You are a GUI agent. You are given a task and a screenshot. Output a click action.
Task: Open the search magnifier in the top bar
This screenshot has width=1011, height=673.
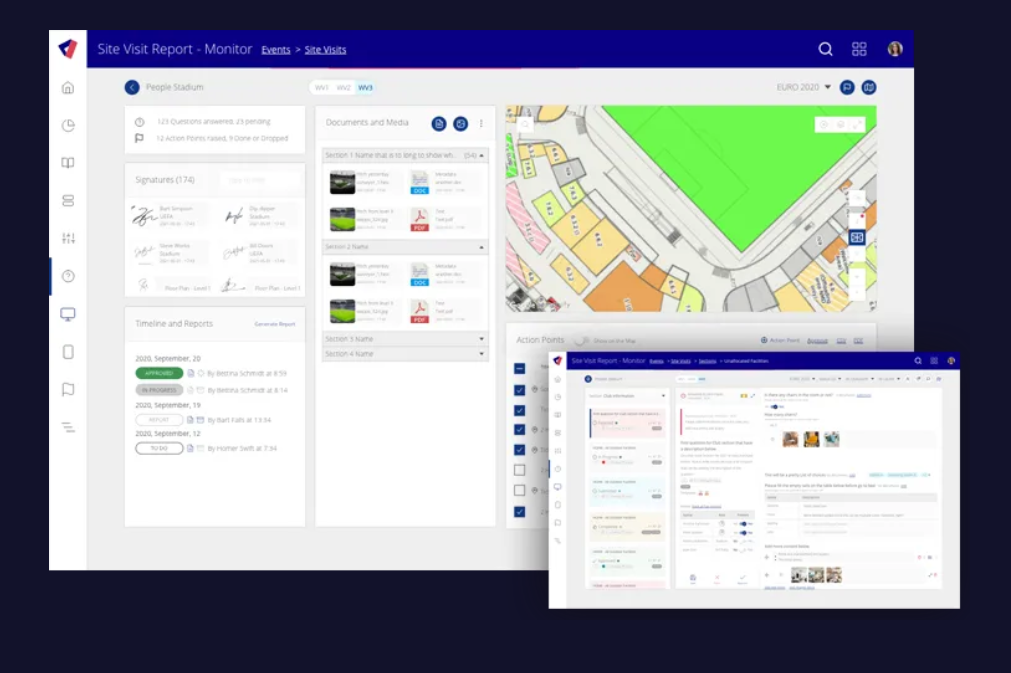(826, 48)
